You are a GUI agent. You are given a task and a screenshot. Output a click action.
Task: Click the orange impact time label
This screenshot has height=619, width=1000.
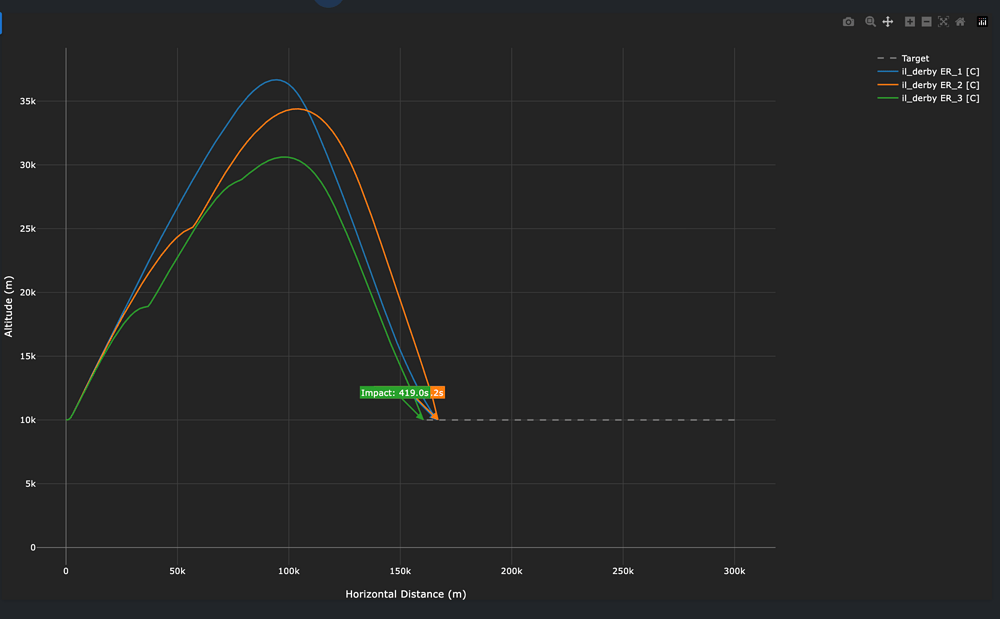pos(438,393)
